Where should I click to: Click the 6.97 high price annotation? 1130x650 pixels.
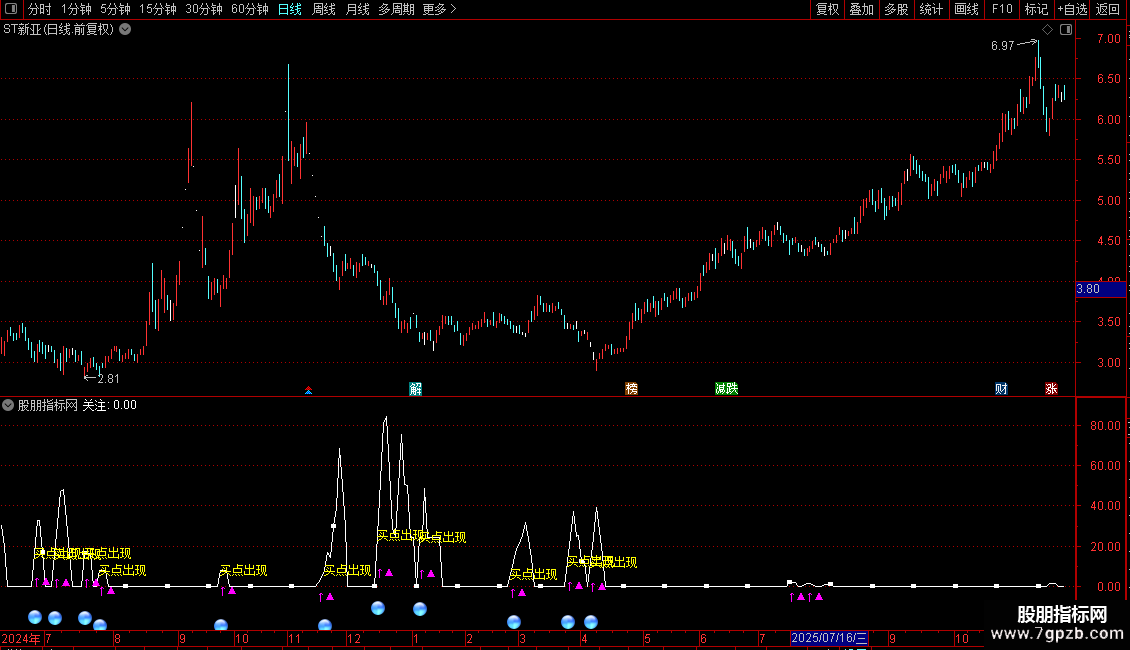click(x=1002, y=45)
